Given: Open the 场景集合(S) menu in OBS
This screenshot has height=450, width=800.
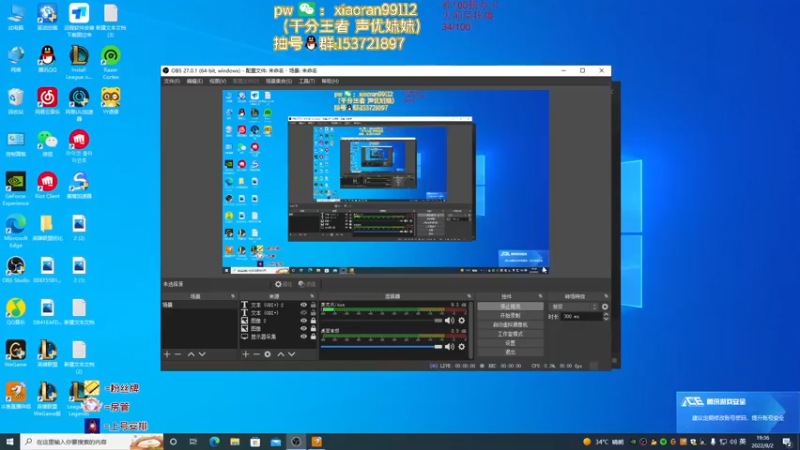Looking at the screenshot, I should pyautogui.click(x=279, y=81).
